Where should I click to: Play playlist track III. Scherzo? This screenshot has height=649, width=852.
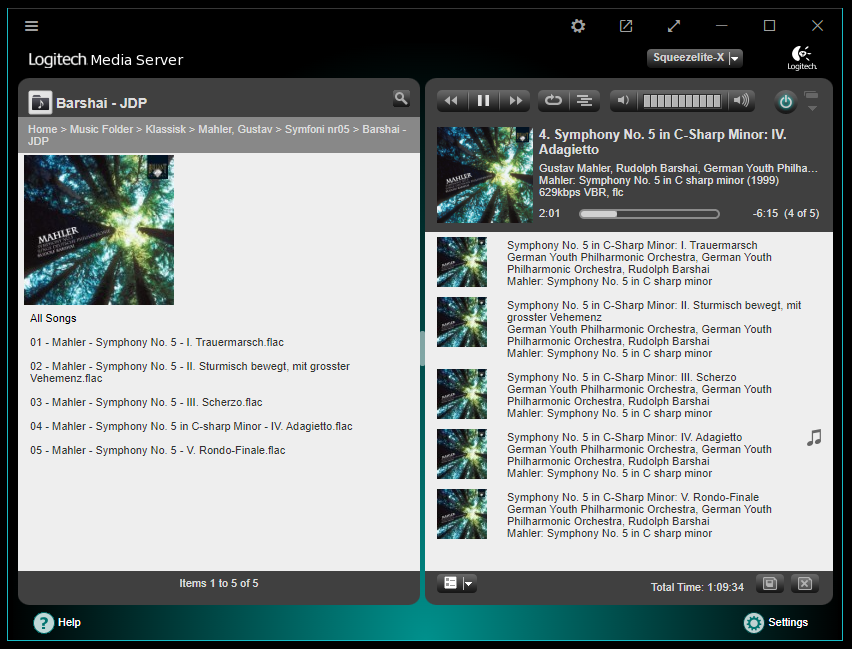(x=622, y=377)
